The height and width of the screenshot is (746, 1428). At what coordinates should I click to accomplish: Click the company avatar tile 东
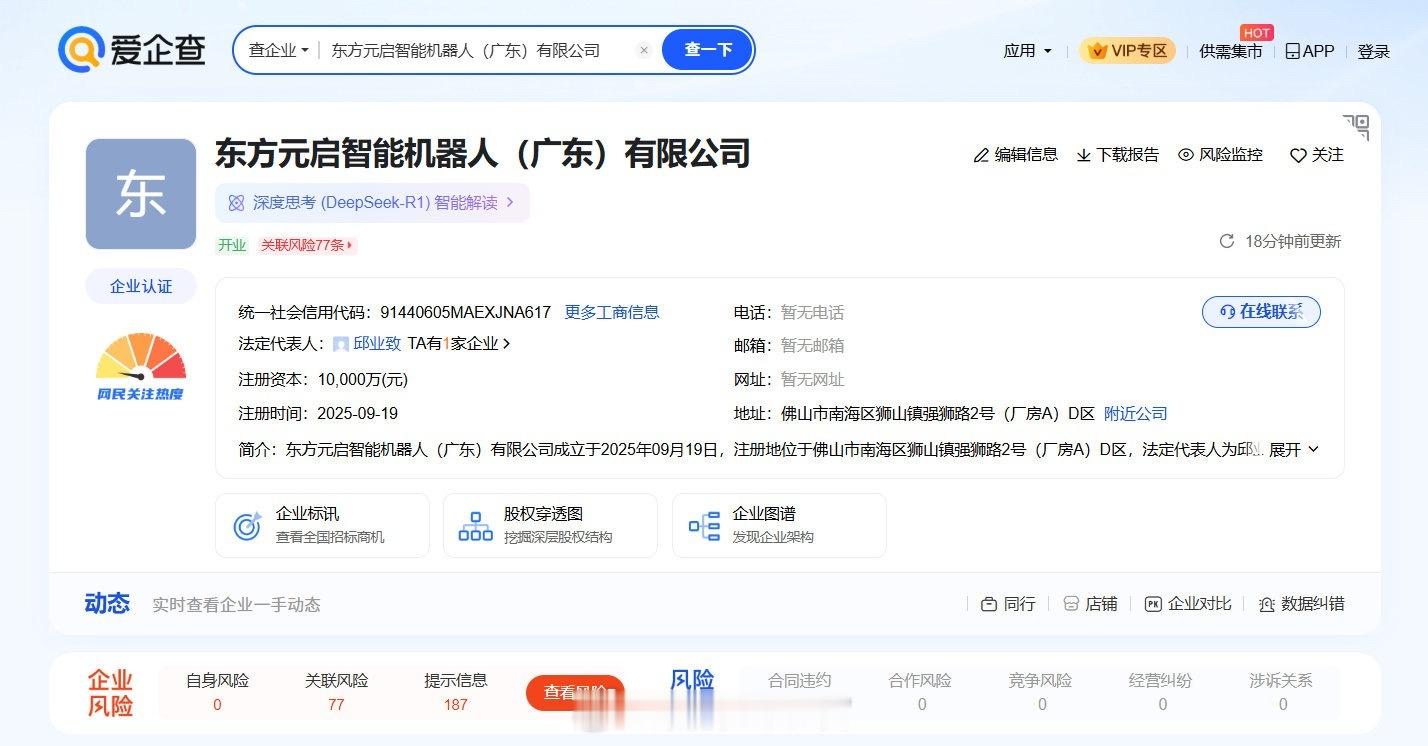pos(141,194)
